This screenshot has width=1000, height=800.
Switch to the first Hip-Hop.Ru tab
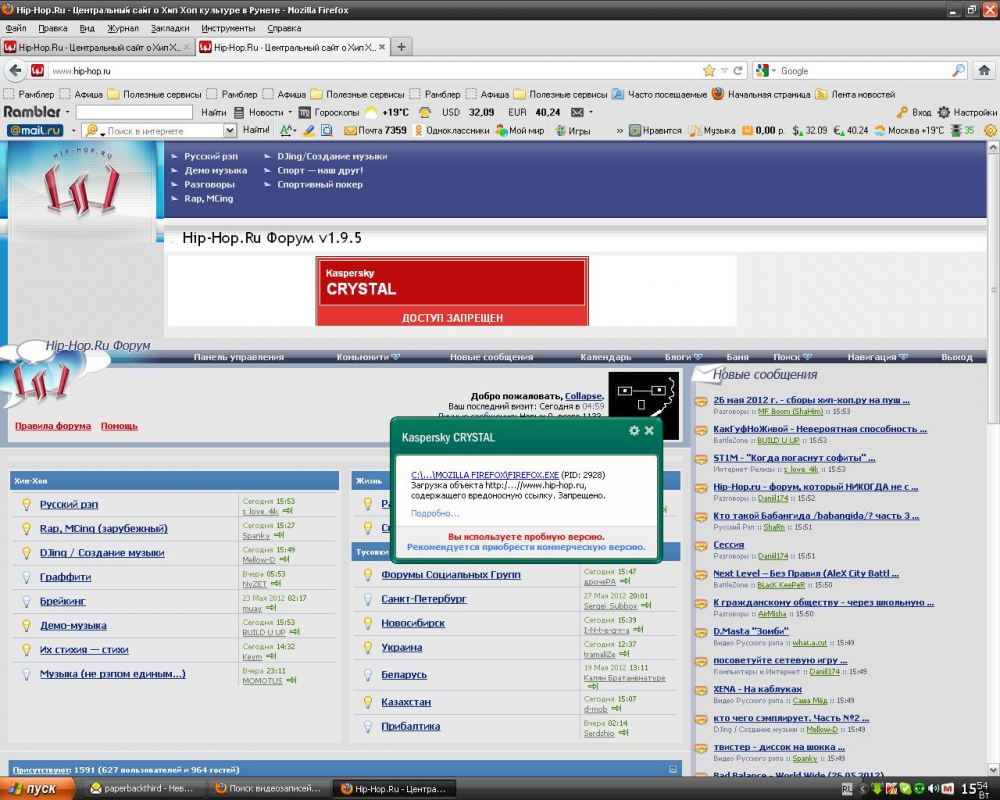98,47
